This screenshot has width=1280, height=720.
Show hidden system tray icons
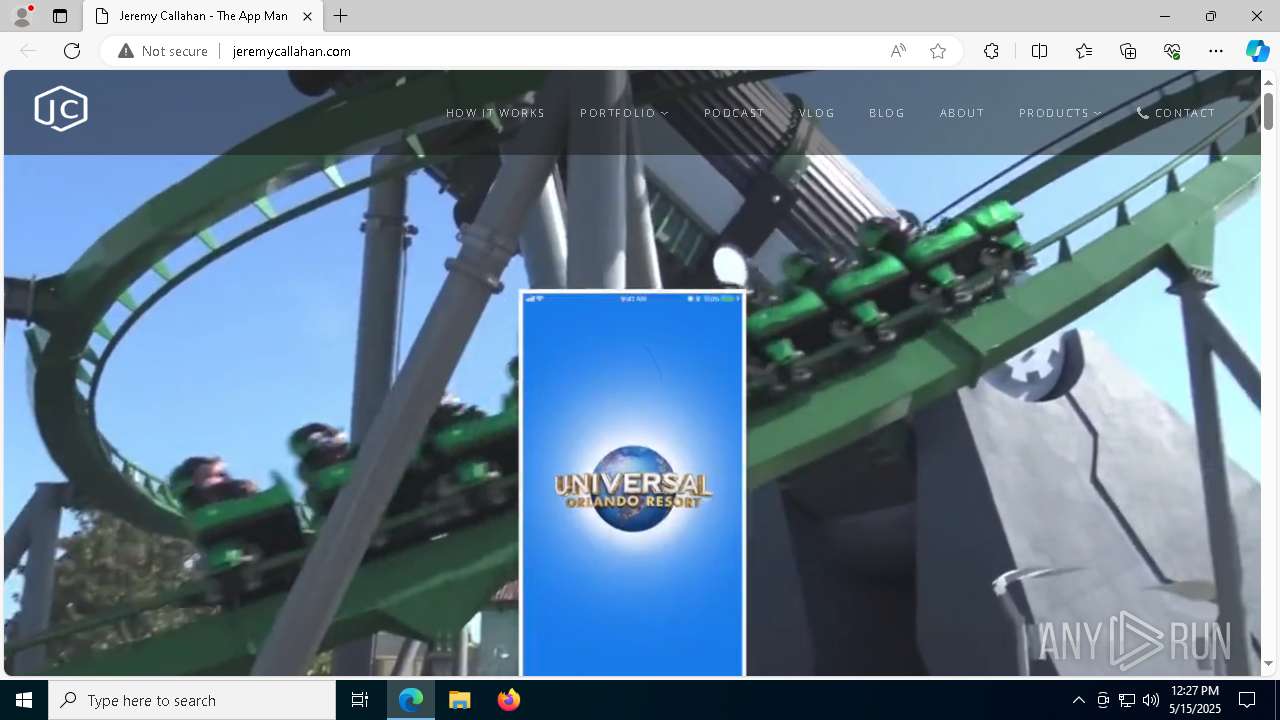pos(1078,700)
